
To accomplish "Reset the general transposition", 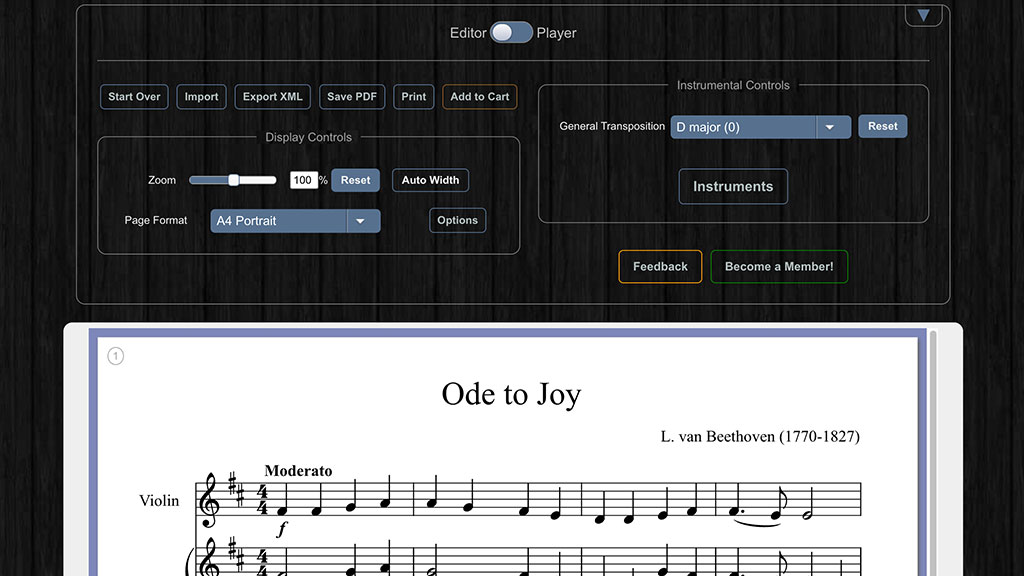I will point(882,126).
